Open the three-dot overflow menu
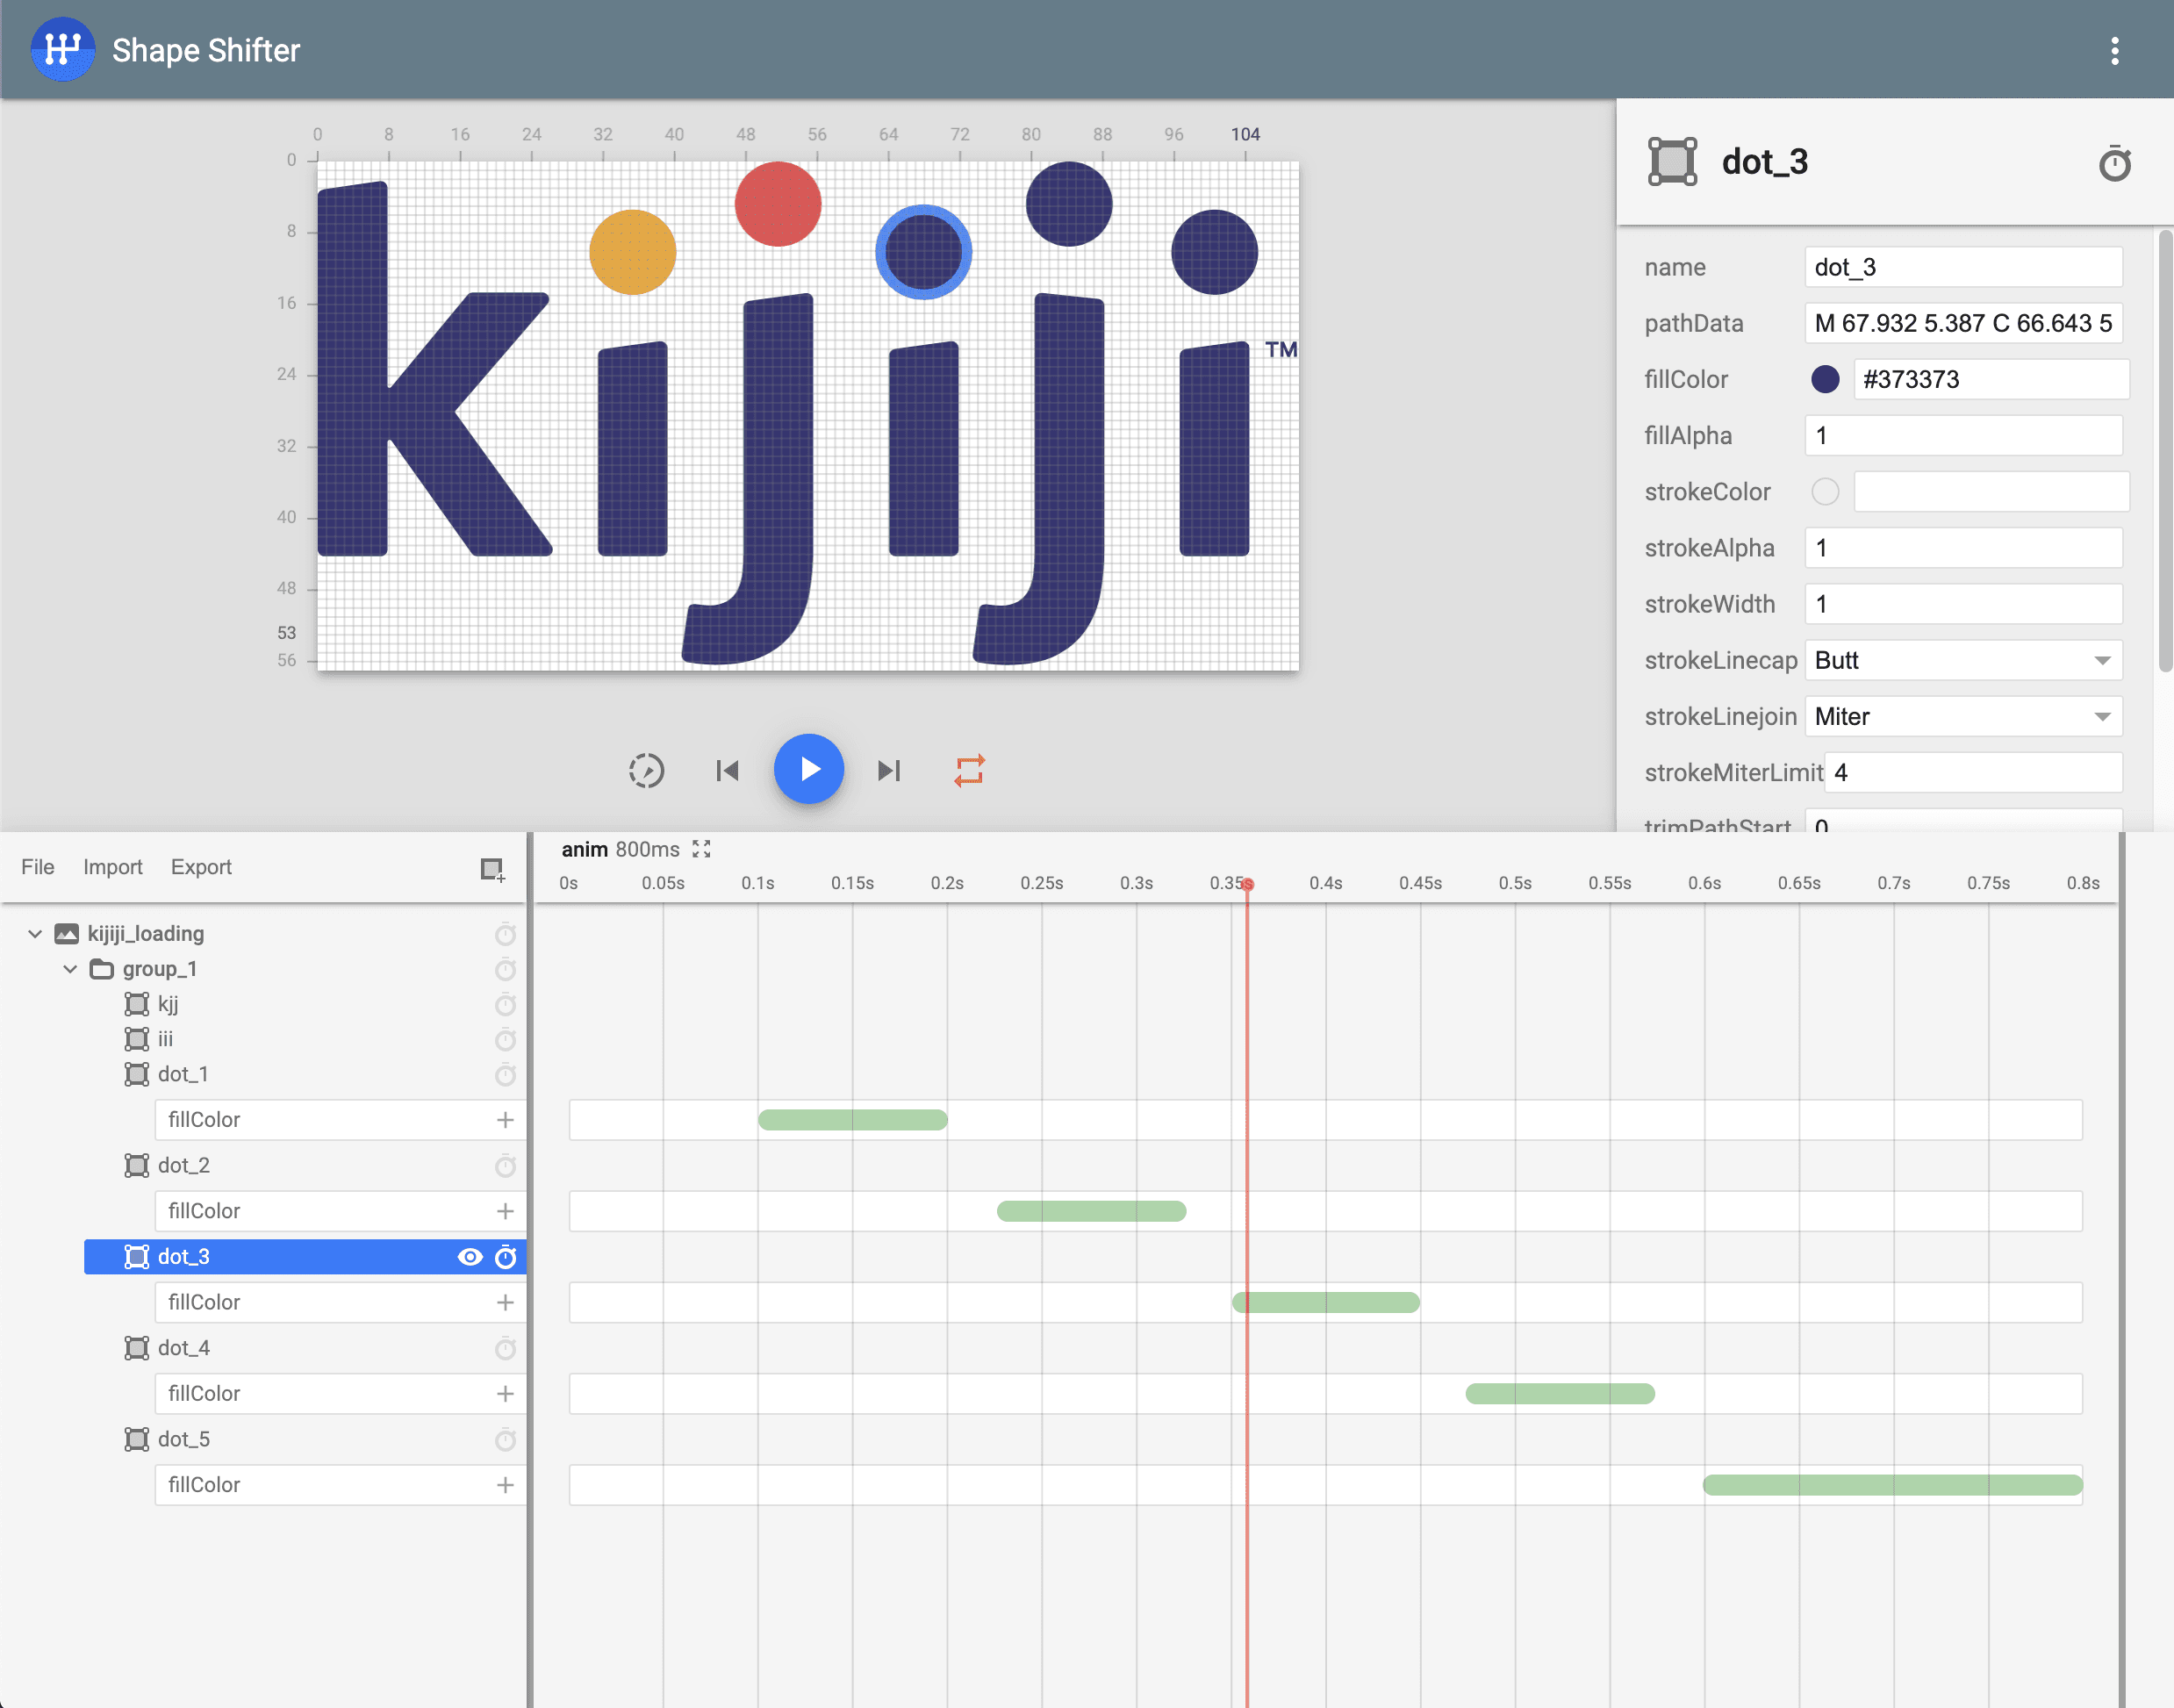2174x1708 pixels. [x=2114, y=50]
